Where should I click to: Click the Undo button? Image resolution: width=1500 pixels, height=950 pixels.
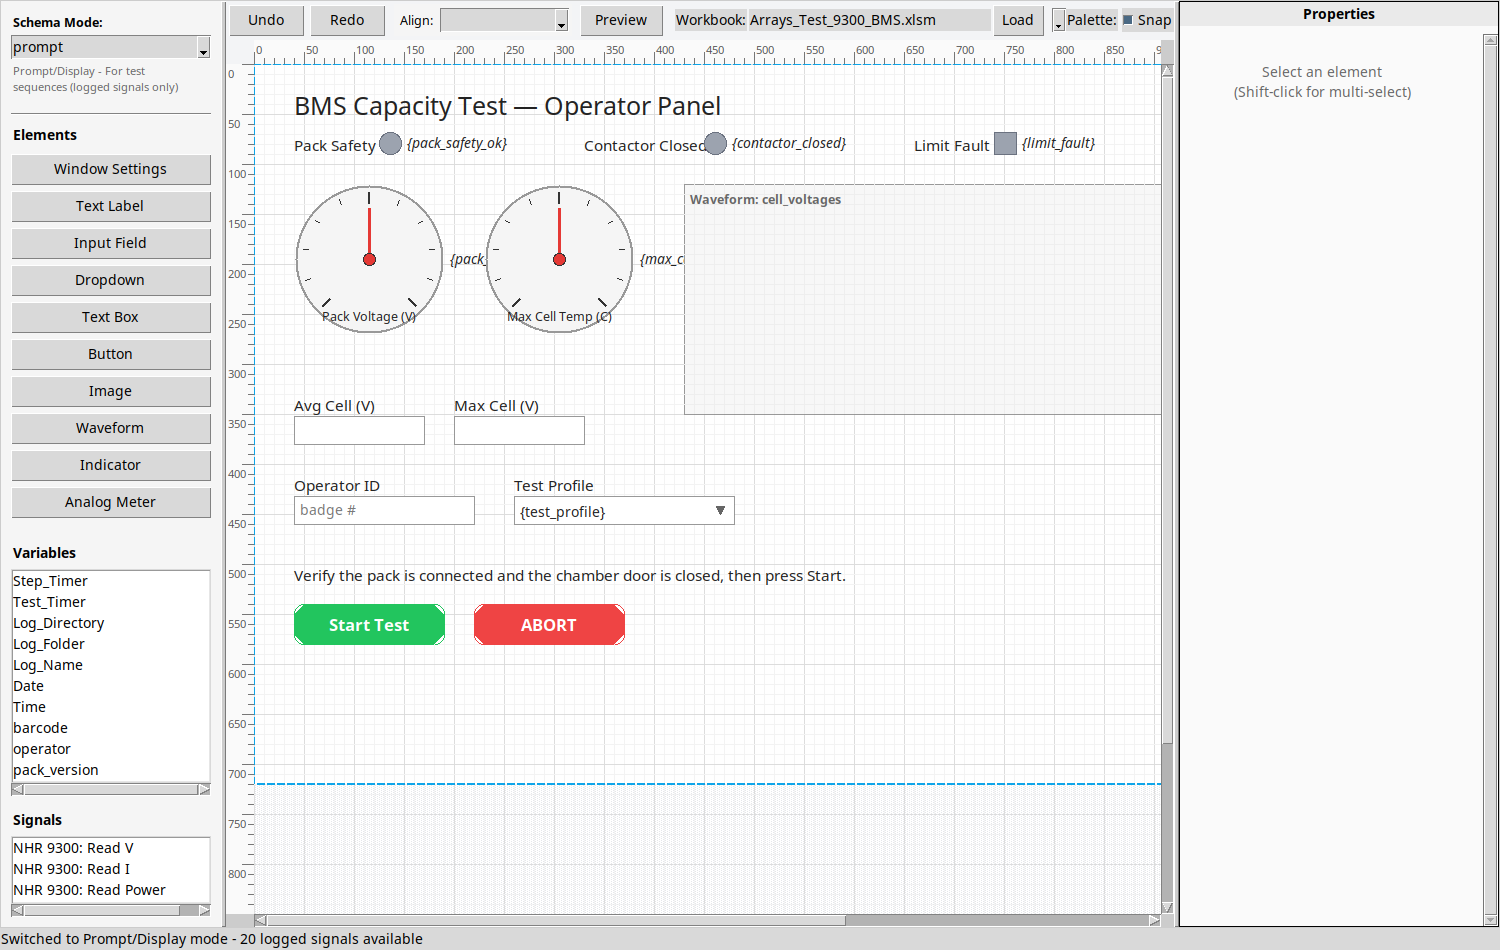266,20
